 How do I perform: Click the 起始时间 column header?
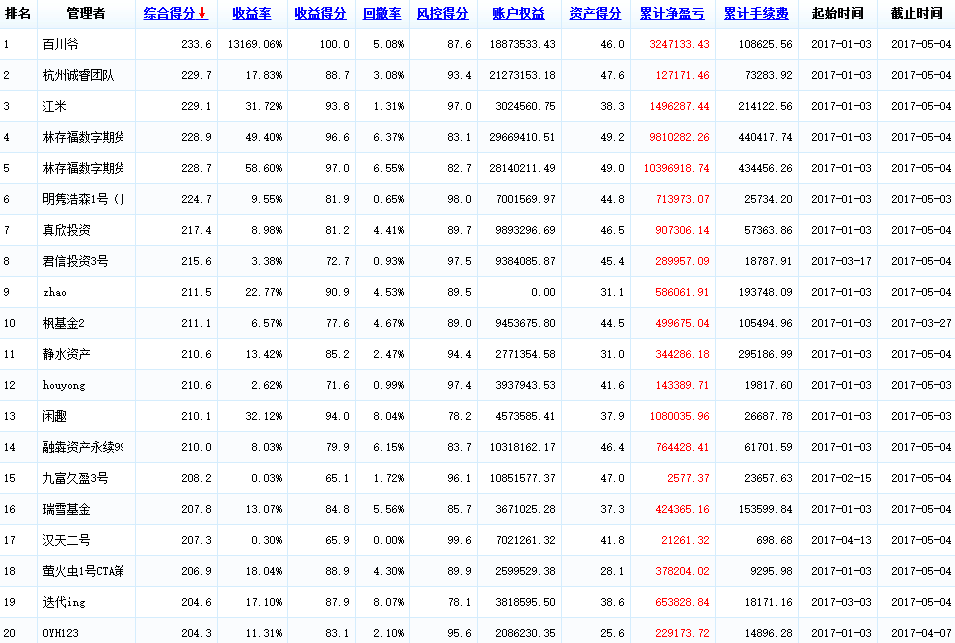tap(837, 13)
